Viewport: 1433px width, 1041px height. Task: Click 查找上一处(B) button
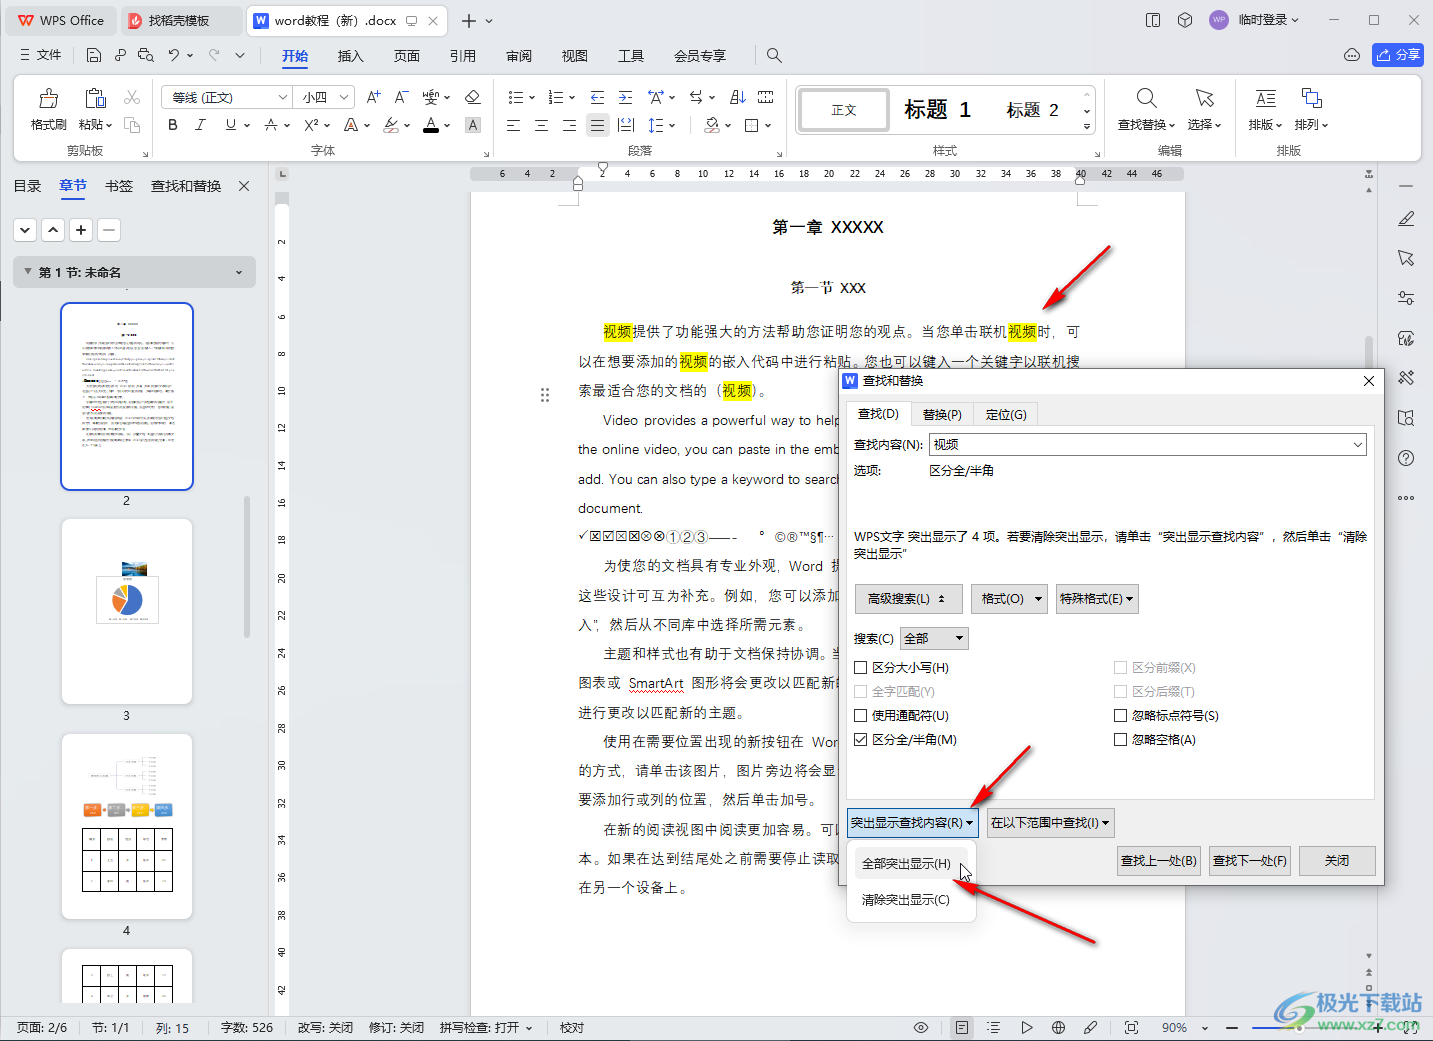click(1159, 861)
